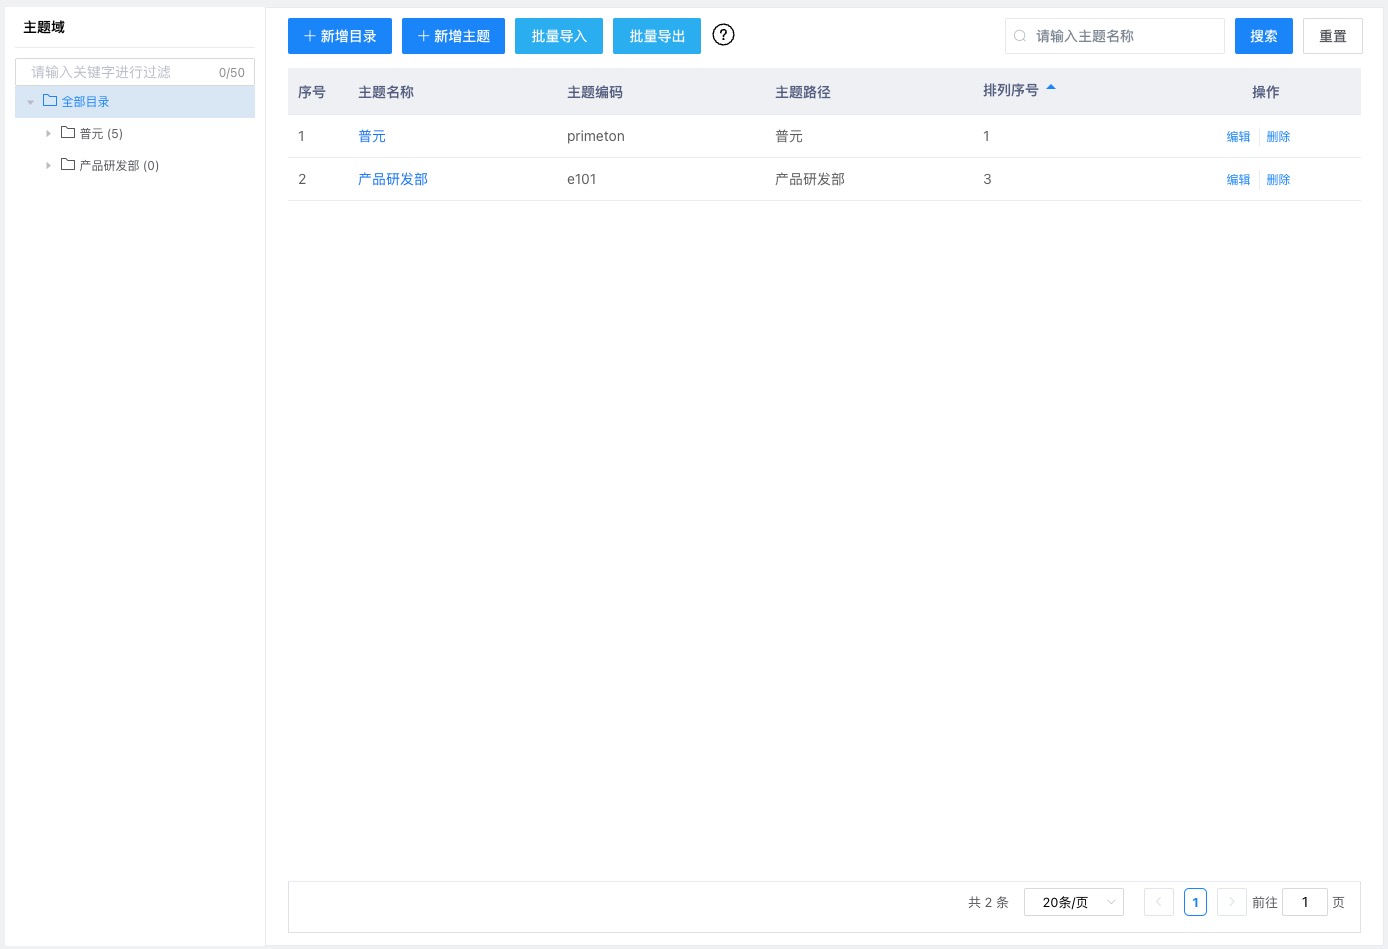Click the folder icon next to 普元
The width and height of the screenshot is (1388, 949).
coord(67,133)
